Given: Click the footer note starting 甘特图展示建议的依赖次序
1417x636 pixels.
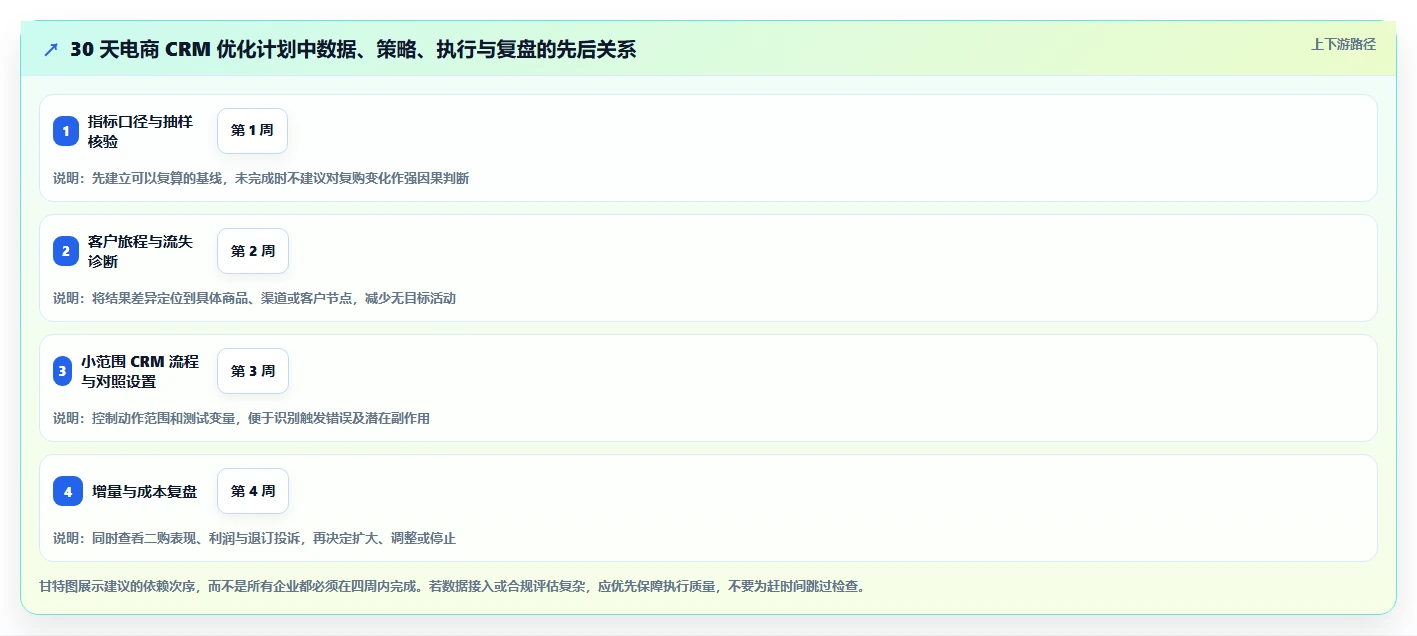Looking at the screenshot, I should pyautogui.click(x=451, y=586).
